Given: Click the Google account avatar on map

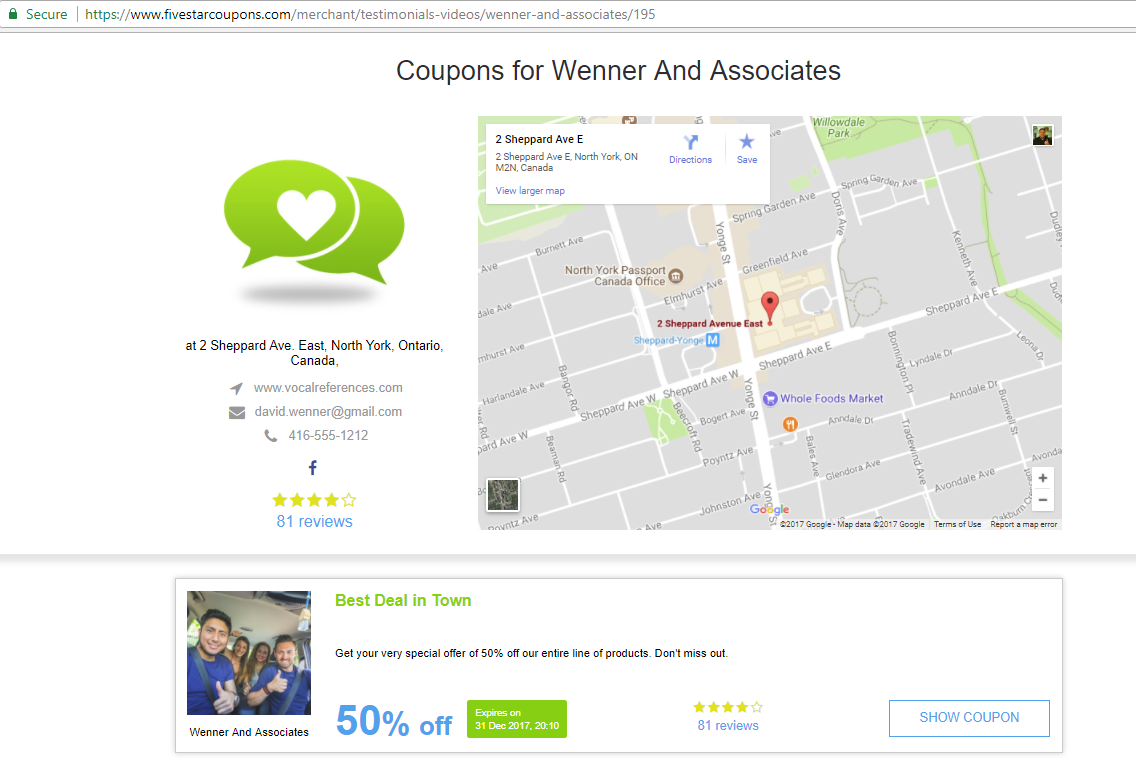Looking at the screenshot, I should pos(1043,136).
